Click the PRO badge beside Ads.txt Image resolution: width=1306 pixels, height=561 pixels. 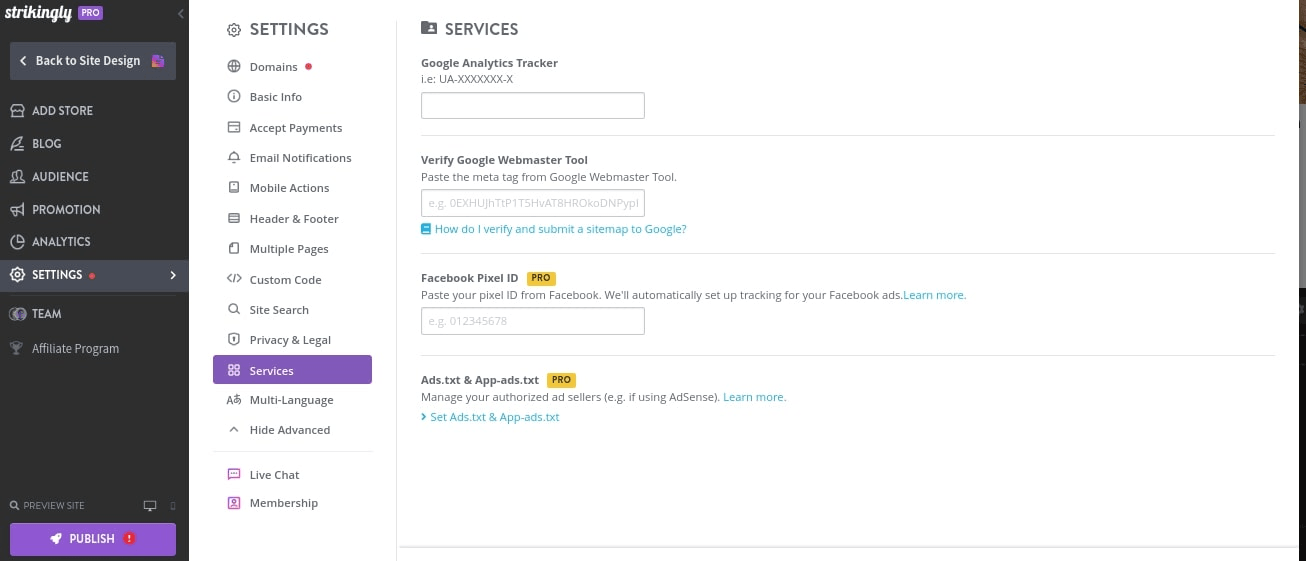pos(562,380)
